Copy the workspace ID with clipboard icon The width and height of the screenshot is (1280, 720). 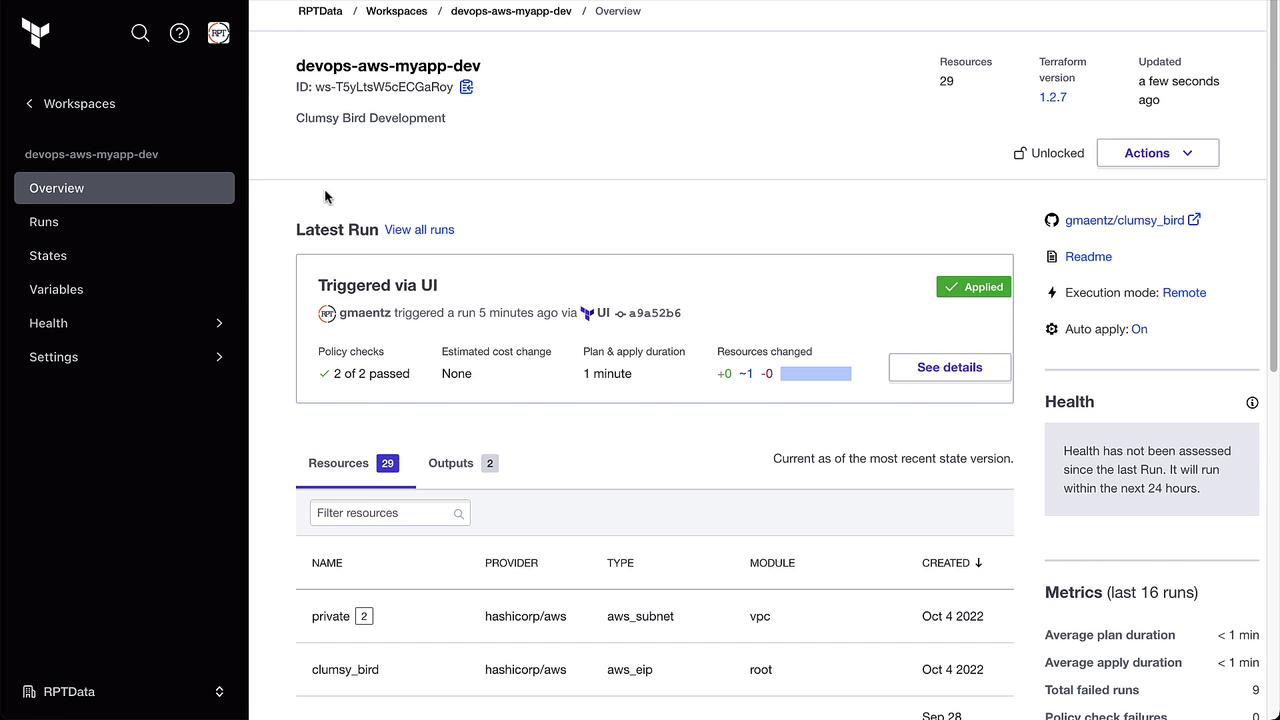tap(466, 87)
